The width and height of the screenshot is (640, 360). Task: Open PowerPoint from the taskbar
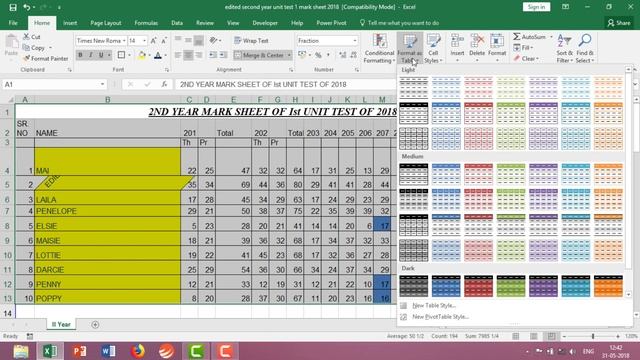tap(80, 351)
